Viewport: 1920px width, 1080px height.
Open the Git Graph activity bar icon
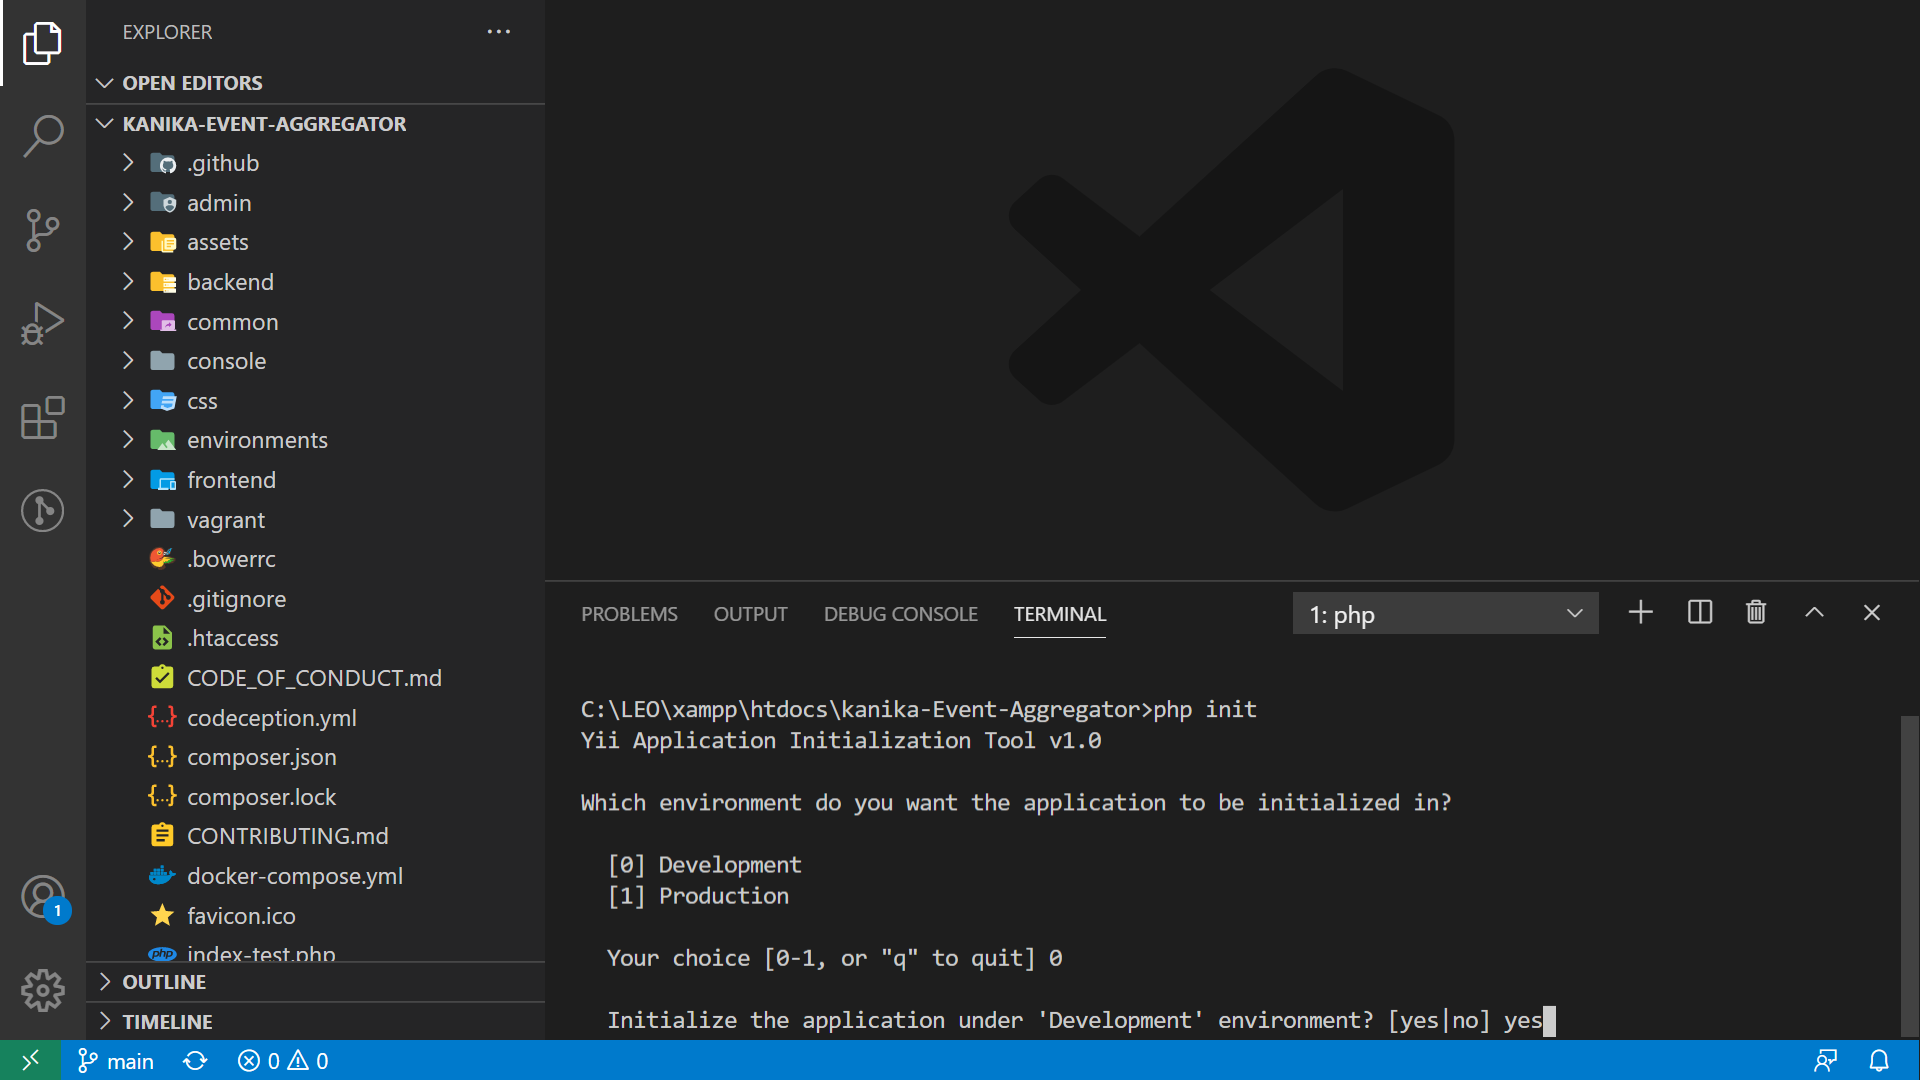pos(42,511)
